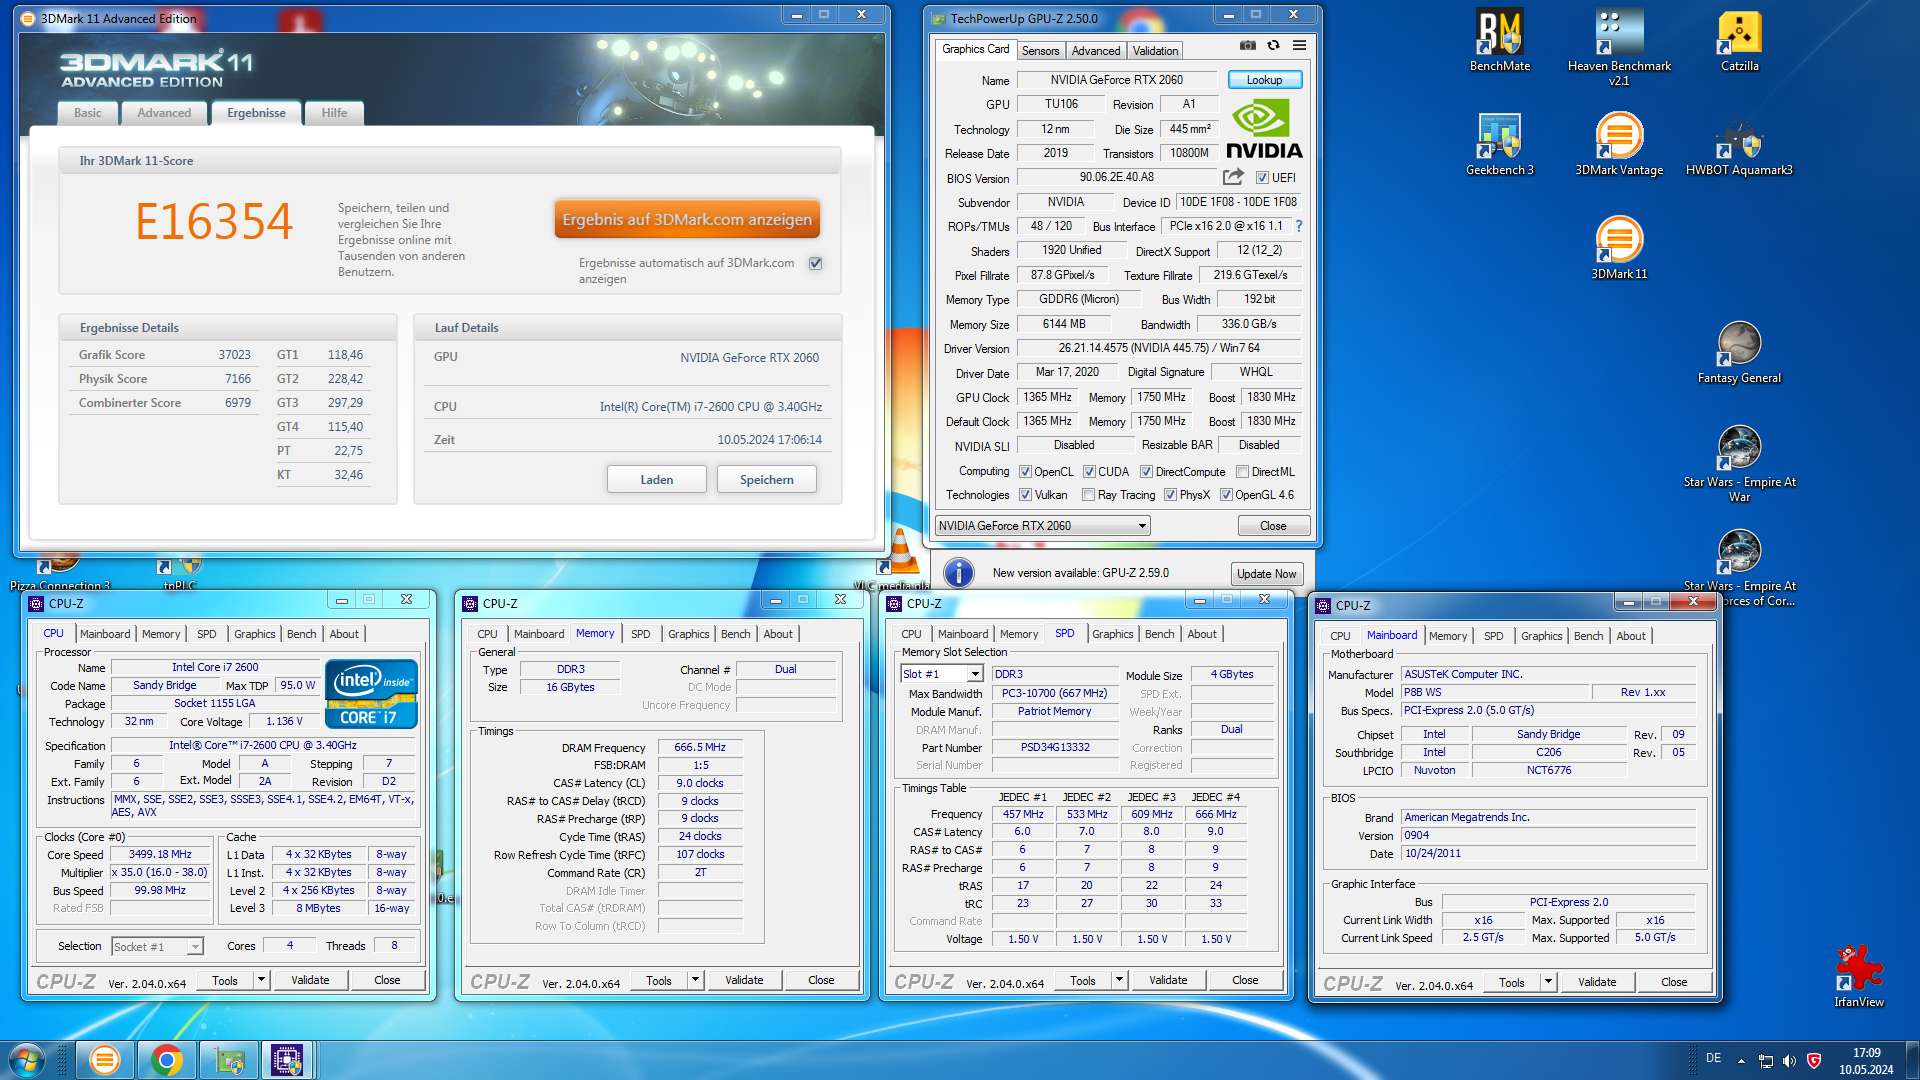Toggle the DirectML checkbox
The width and height of the screenshot is (1920, 1080).
[x=1242, y=472]
